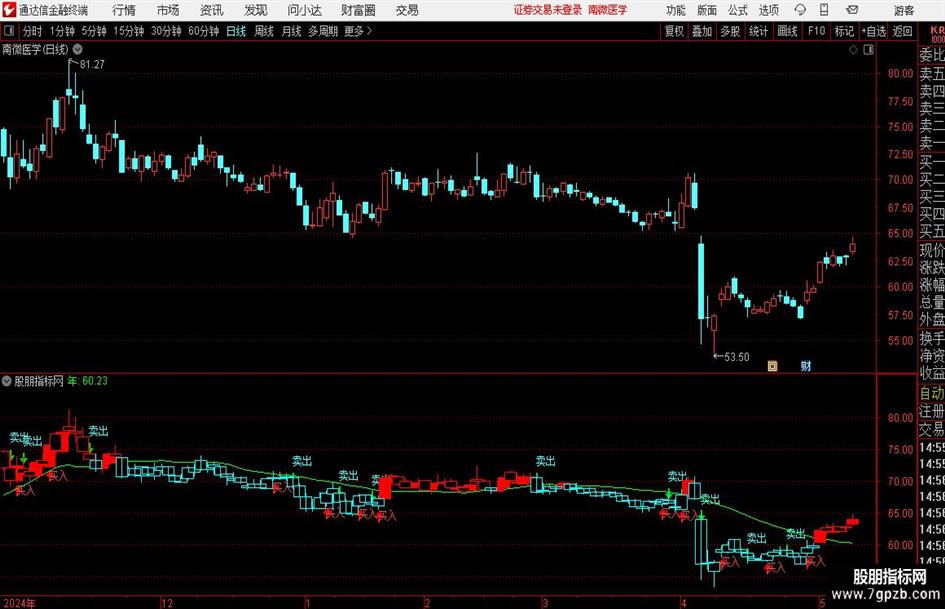Click the 返回 back button
The width and height of the screenshot is (945, 609).
[x=902, y=31]
